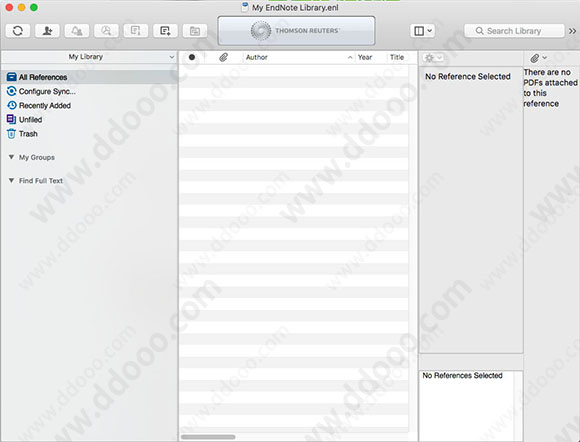The image size is (580, 442).
Task: Select Recently Added group
Action: coord(45,105)
